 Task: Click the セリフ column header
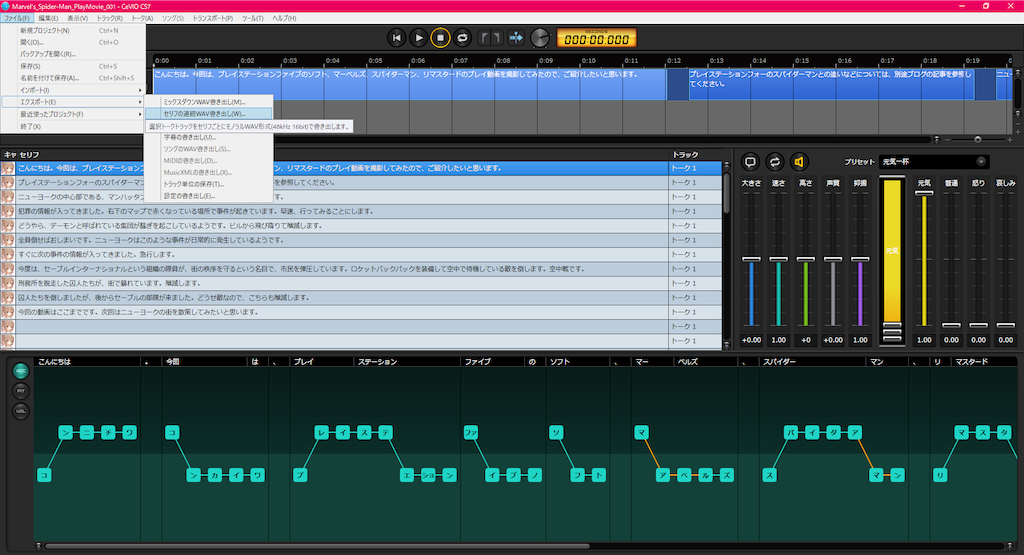pos(29,155)
